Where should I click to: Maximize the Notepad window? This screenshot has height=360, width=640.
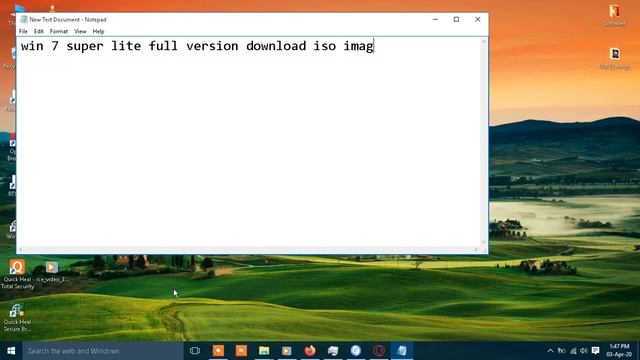[456, 19]
